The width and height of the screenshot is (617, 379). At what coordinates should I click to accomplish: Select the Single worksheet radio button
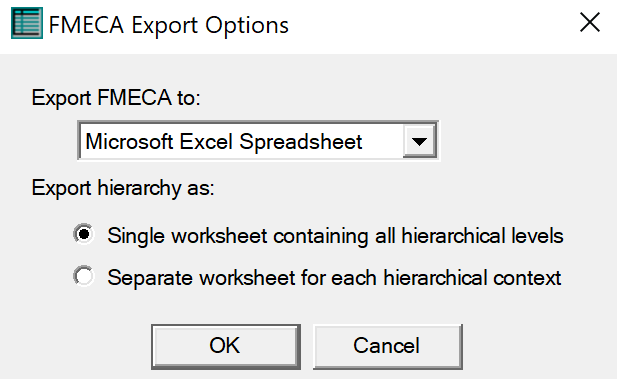(x=83, y=234)
